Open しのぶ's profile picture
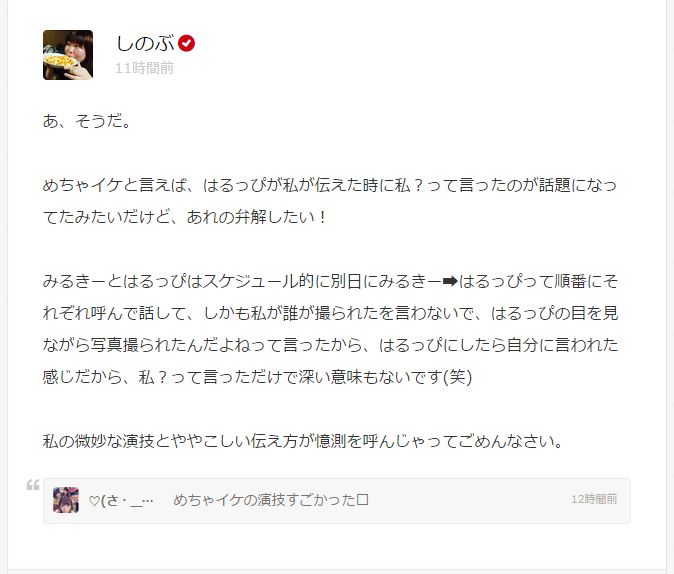Image resolution: width=674 pixels, height=574 pixels. (x=68, y=55)
